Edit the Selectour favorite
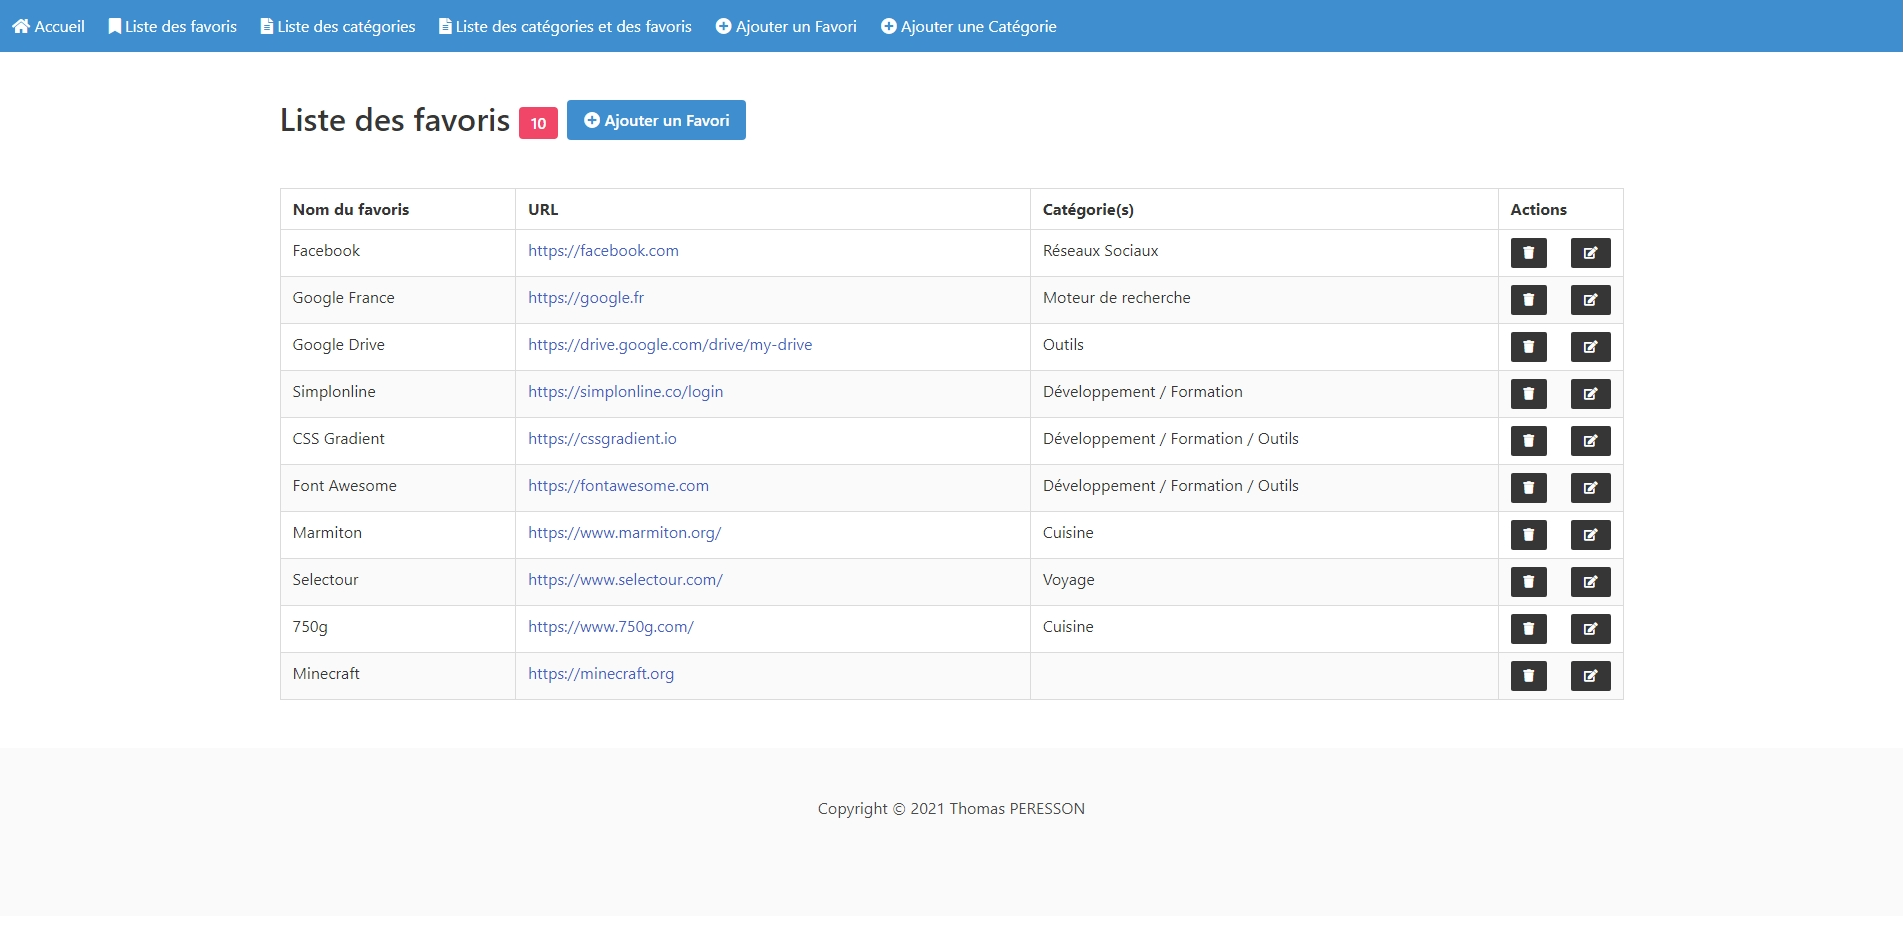 (1590, 582)
